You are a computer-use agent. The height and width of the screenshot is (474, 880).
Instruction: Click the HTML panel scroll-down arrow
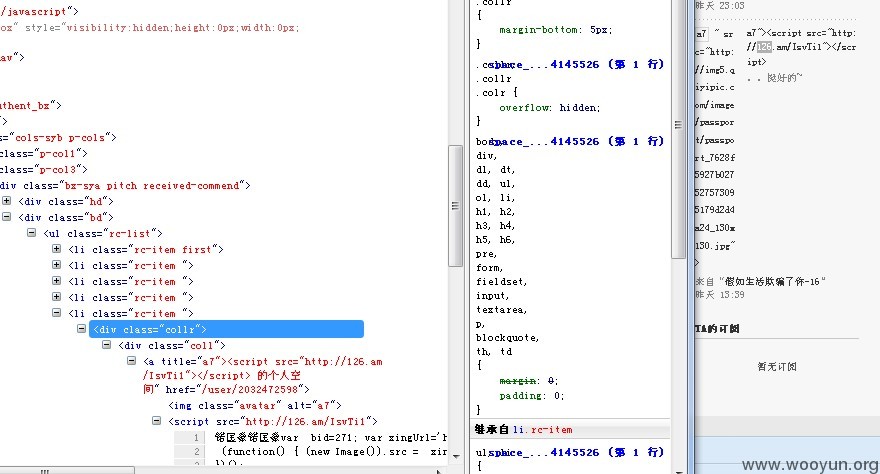click(456, 457)
